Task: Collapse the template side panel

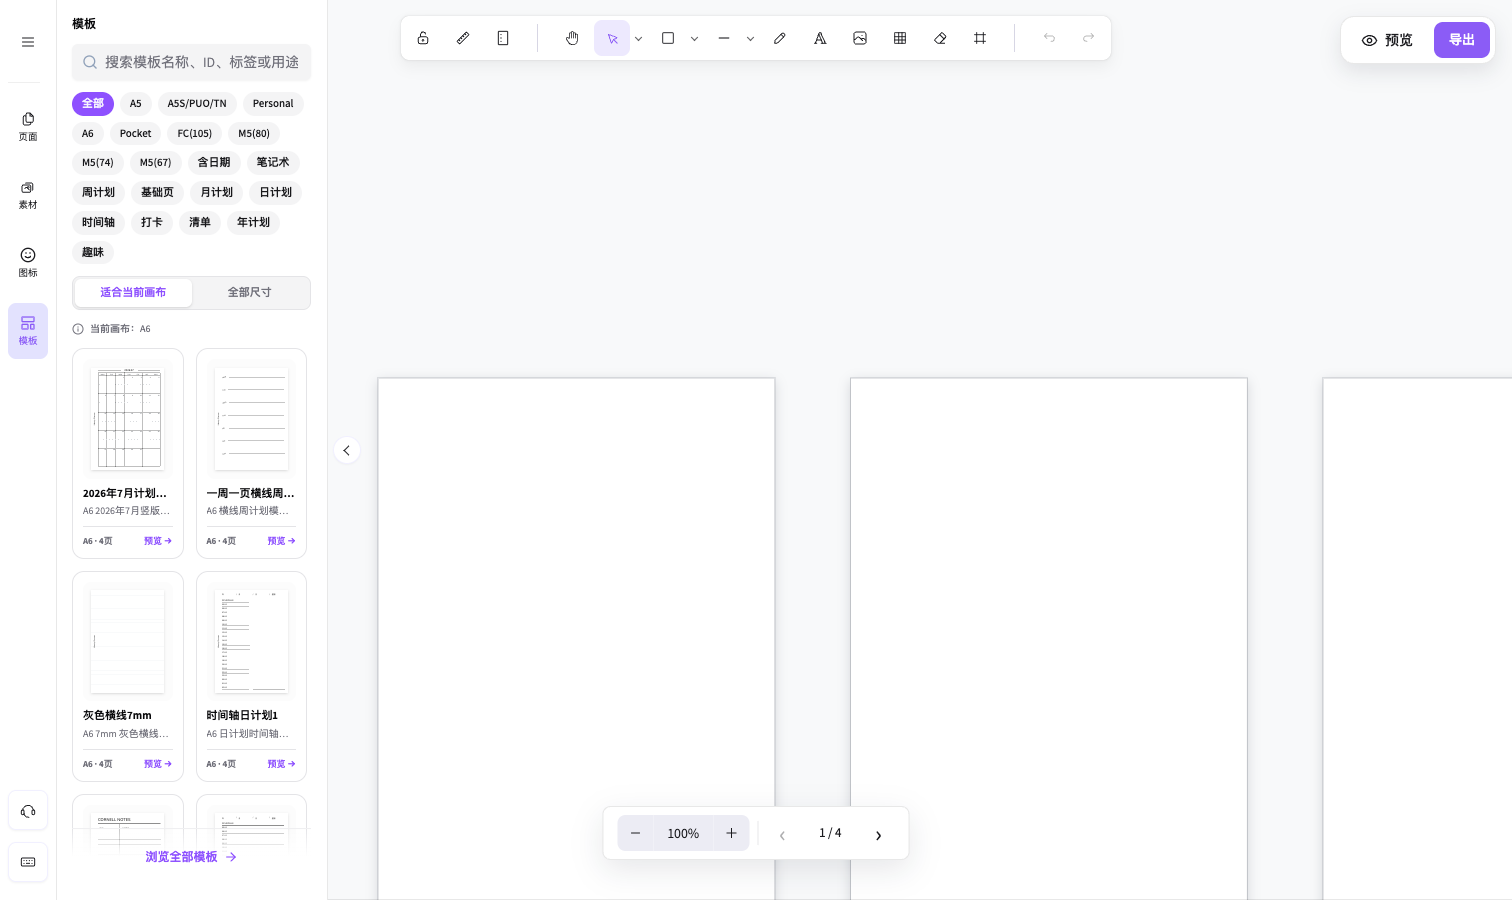Action: [x=346, y=450]
